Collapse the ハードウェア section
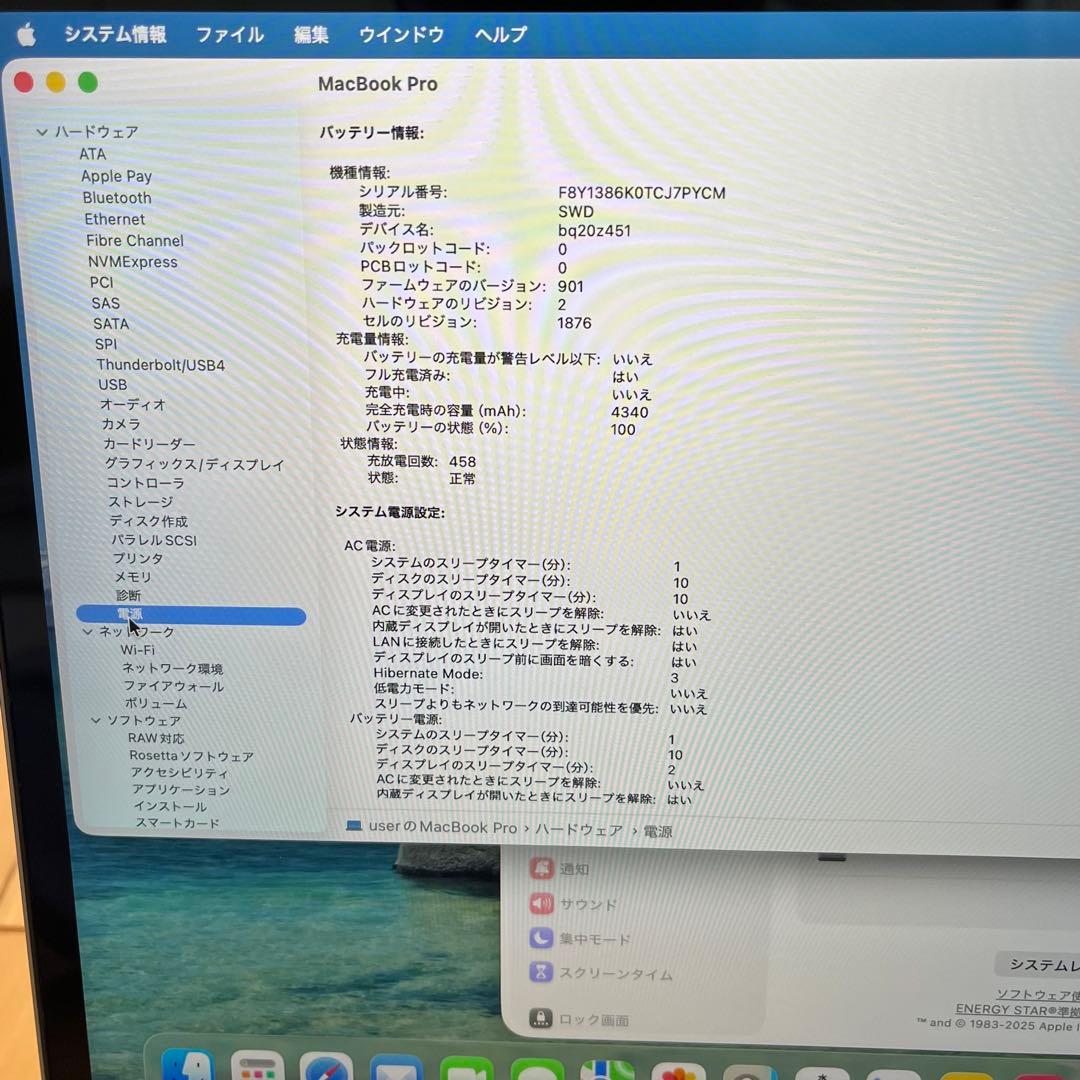 coord(42,131)
